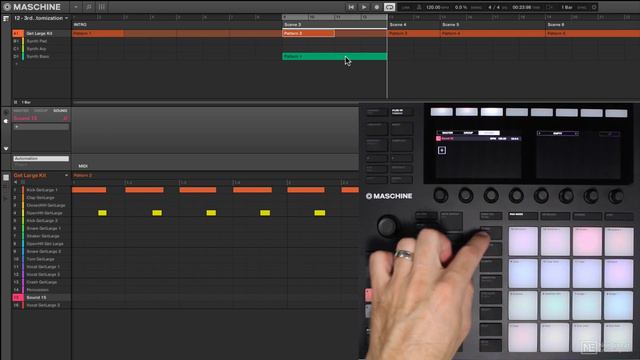This screenshot has width=640, height=360.
Task: Select the Clap GetLarge sound
Action: point(41,198)
